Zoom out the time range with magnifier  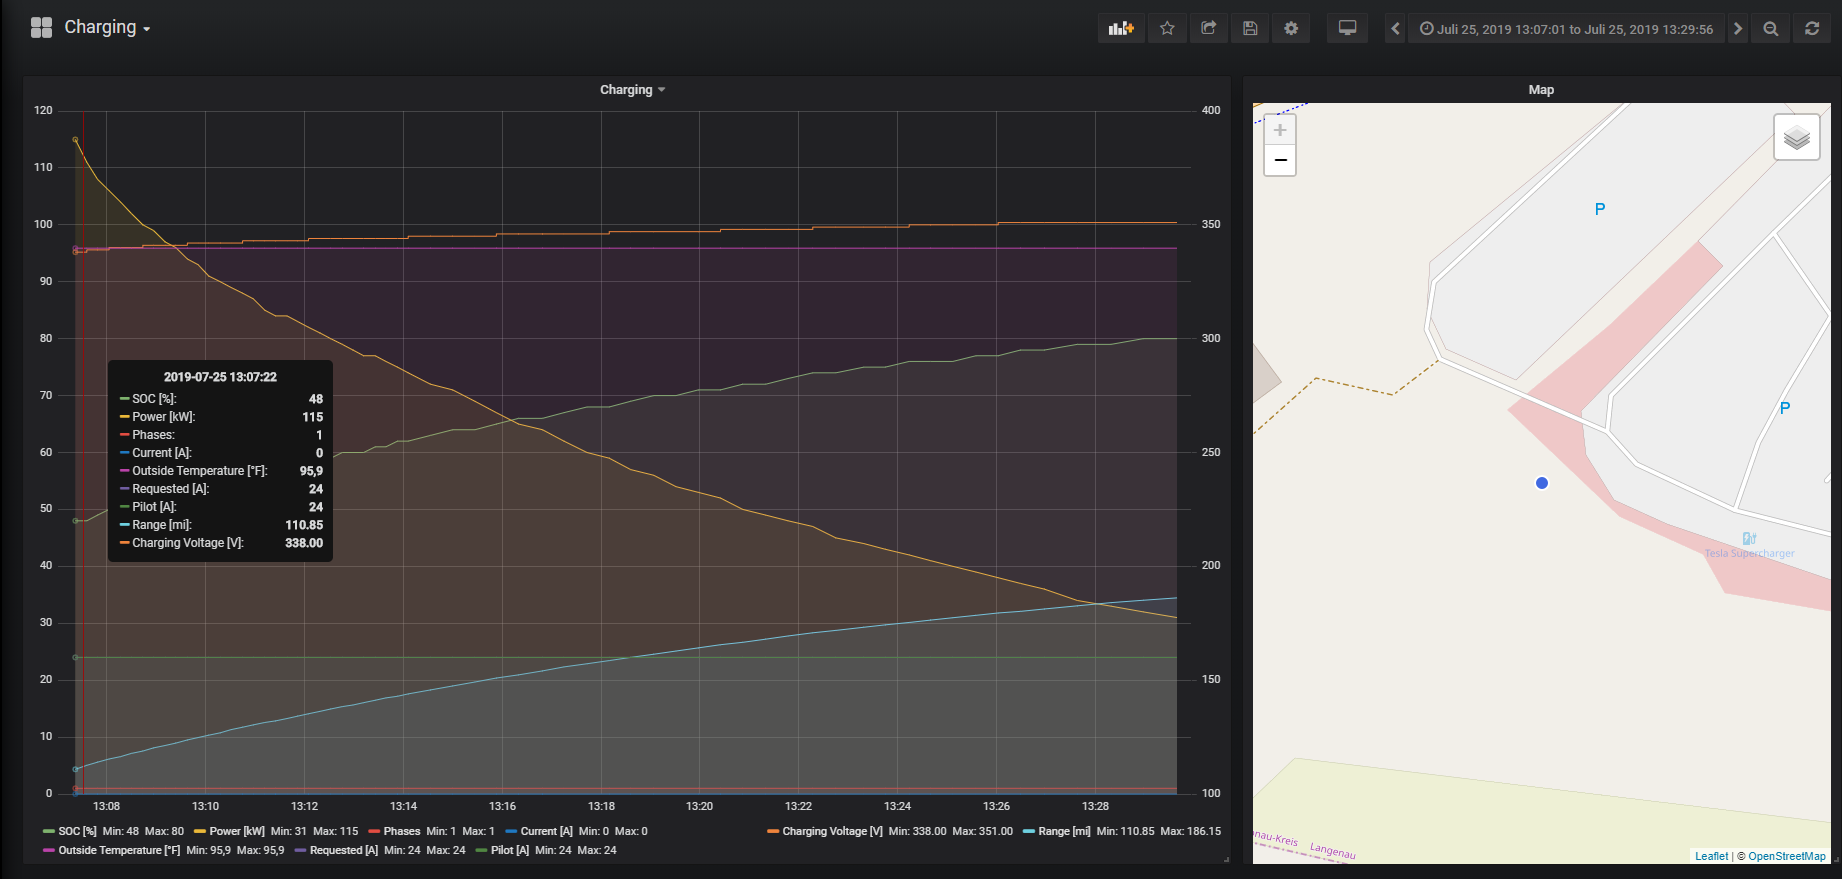point(1771,28)
